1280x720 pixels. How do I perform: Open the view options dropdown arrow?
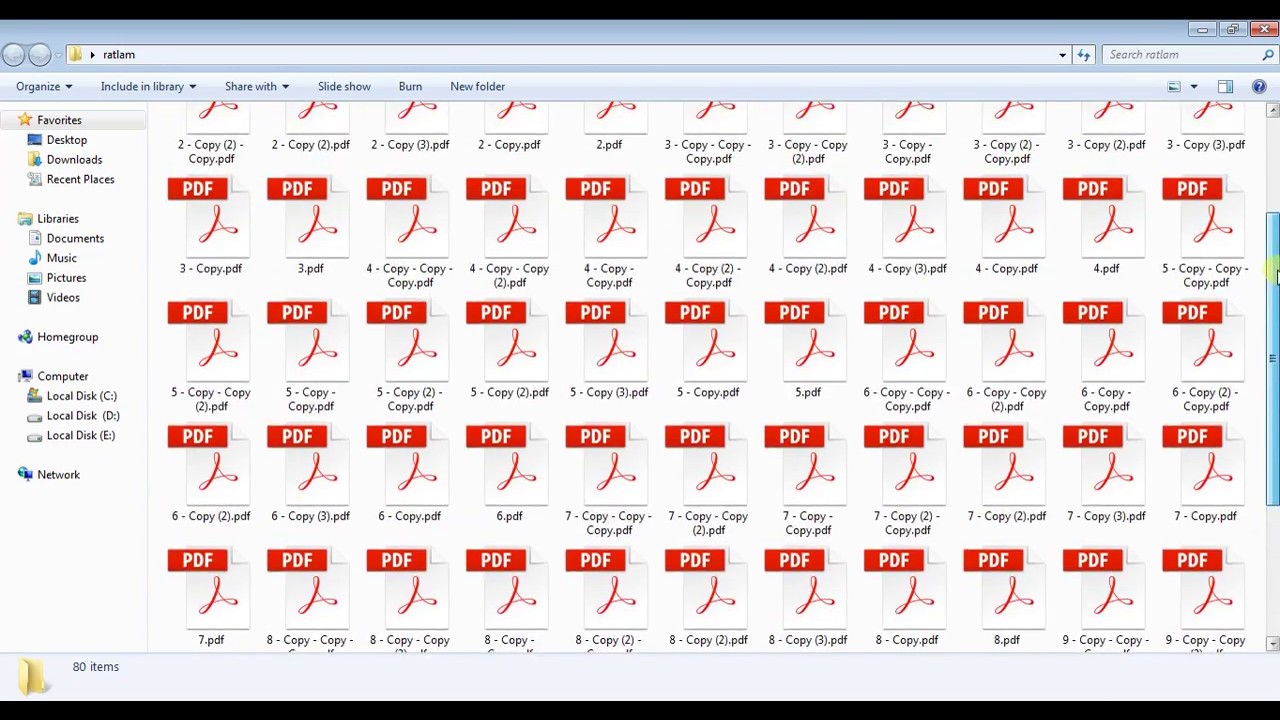1193,87
